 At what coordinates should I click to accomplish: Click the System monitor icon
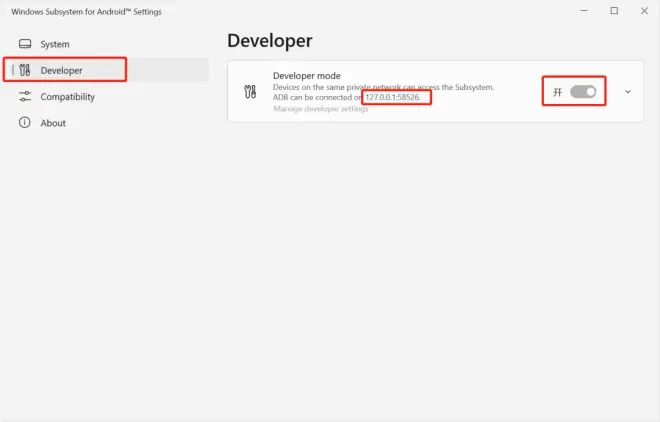tap(25, 44)
